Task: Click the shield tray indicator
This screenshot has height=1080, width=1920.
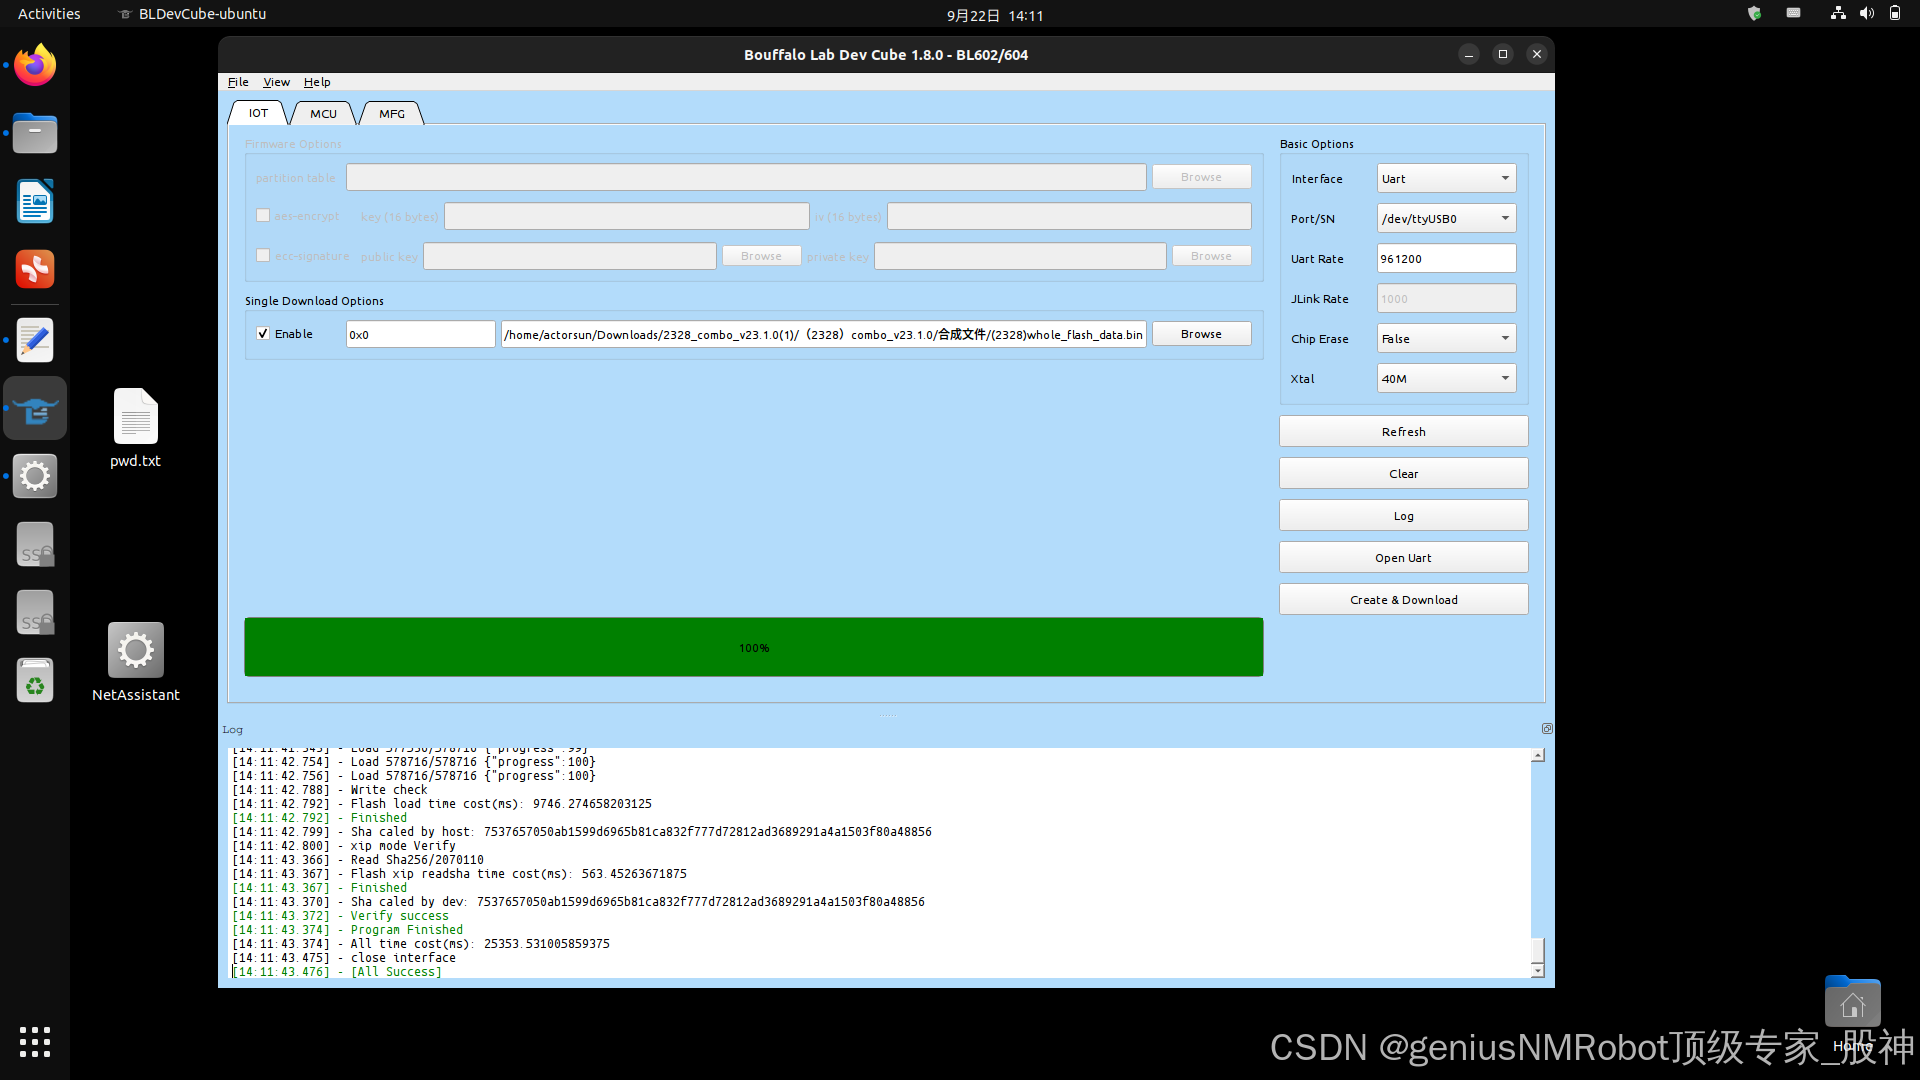Action: tap(1754, 14)
